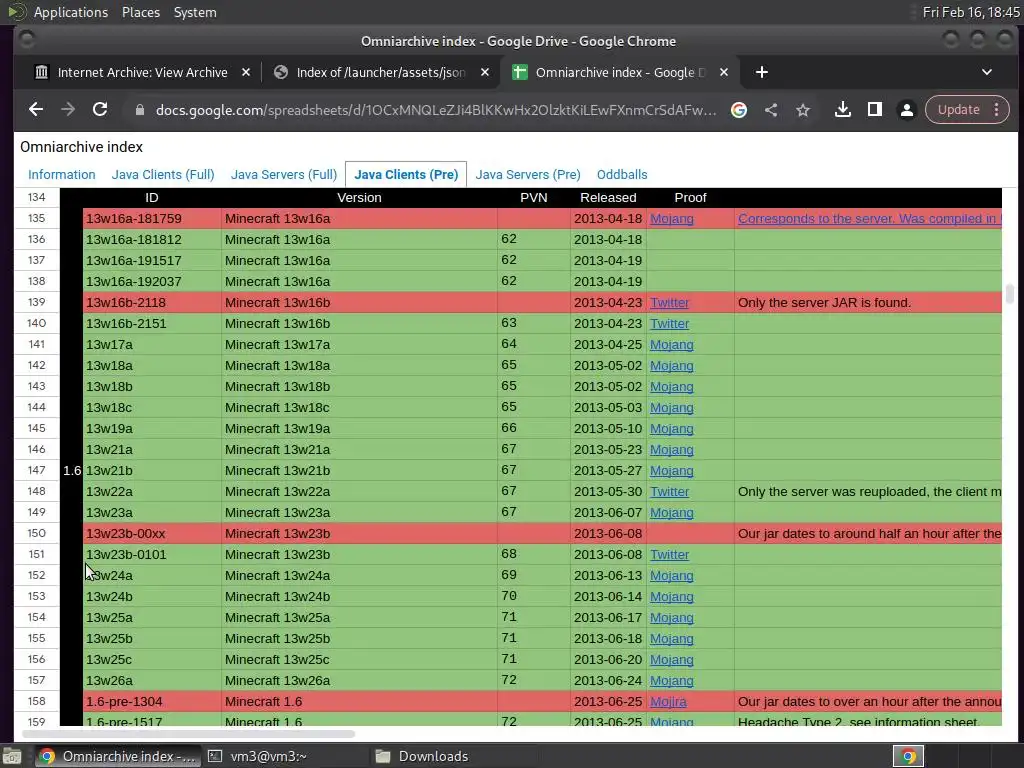This screenshot has height=768, width=1024.
Task: Click the show desktop icon in the taskbar
Action: (x=12, y=756)
